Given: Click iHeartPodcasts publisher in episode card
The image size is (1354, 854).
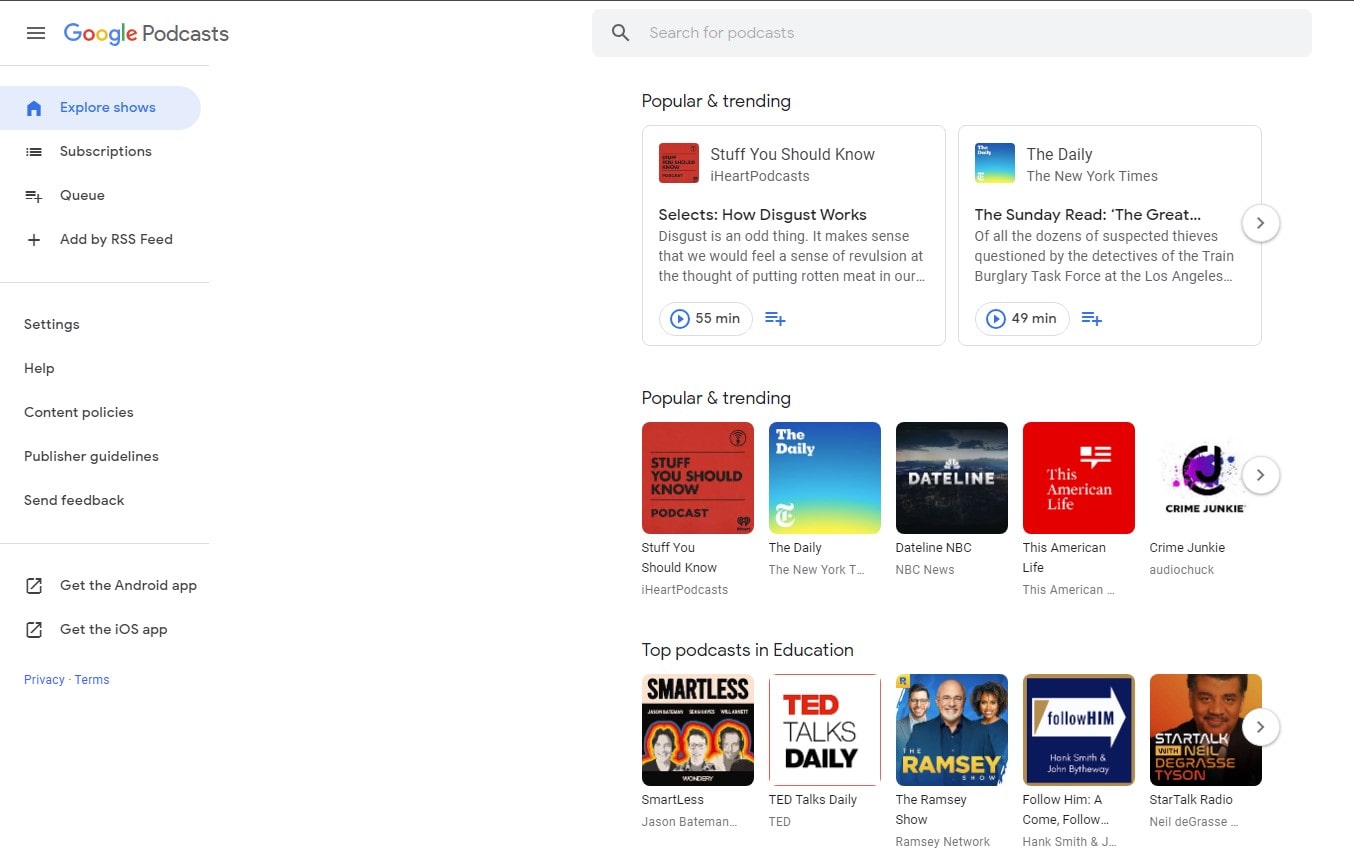Looking at the screenshot, I should point(760,176).
